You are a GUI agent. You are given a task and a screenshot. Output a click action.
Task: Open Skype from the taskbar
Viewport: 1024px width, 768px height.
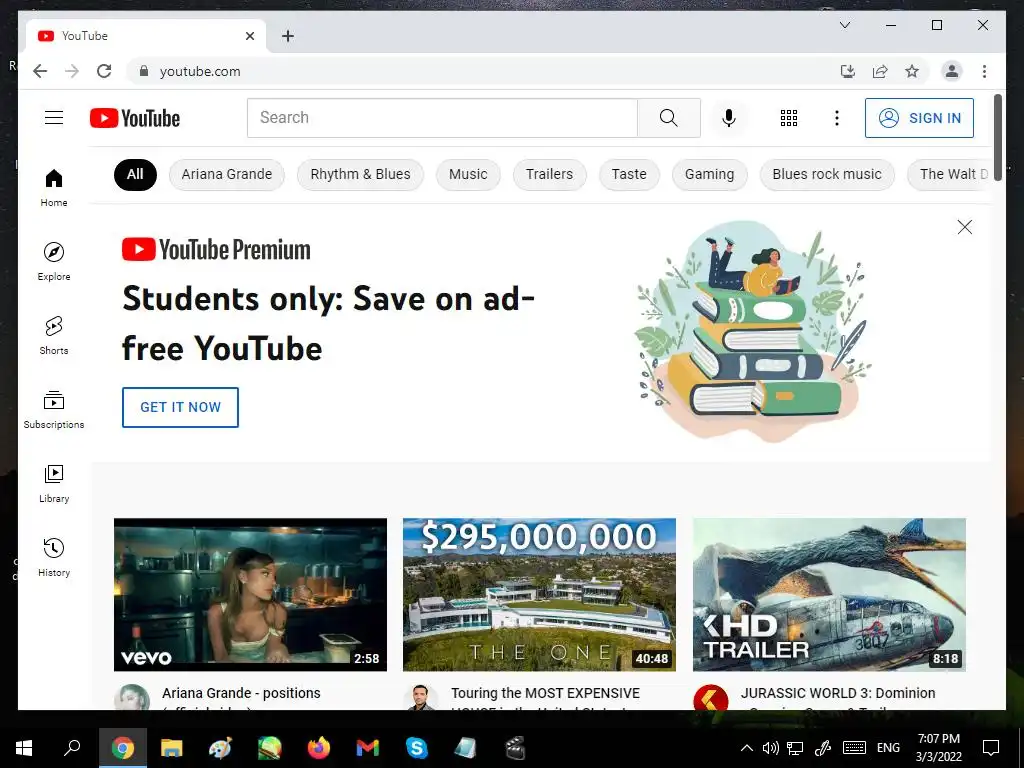coord(417,748)
